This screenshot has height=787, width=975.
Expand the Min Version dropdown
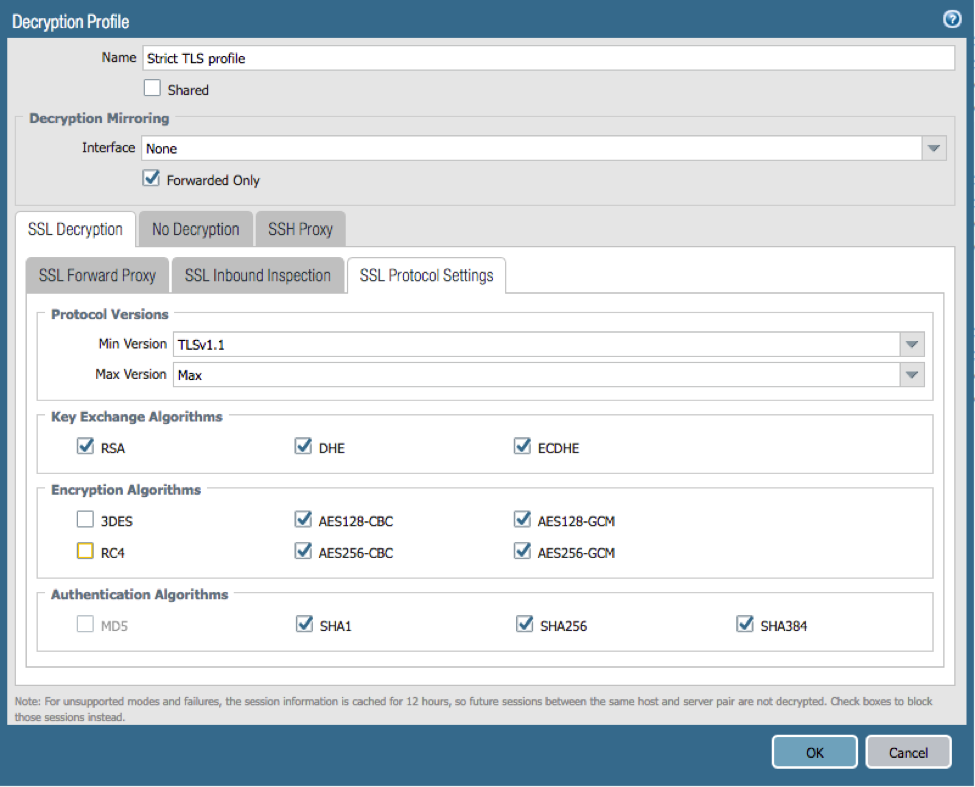911,345
